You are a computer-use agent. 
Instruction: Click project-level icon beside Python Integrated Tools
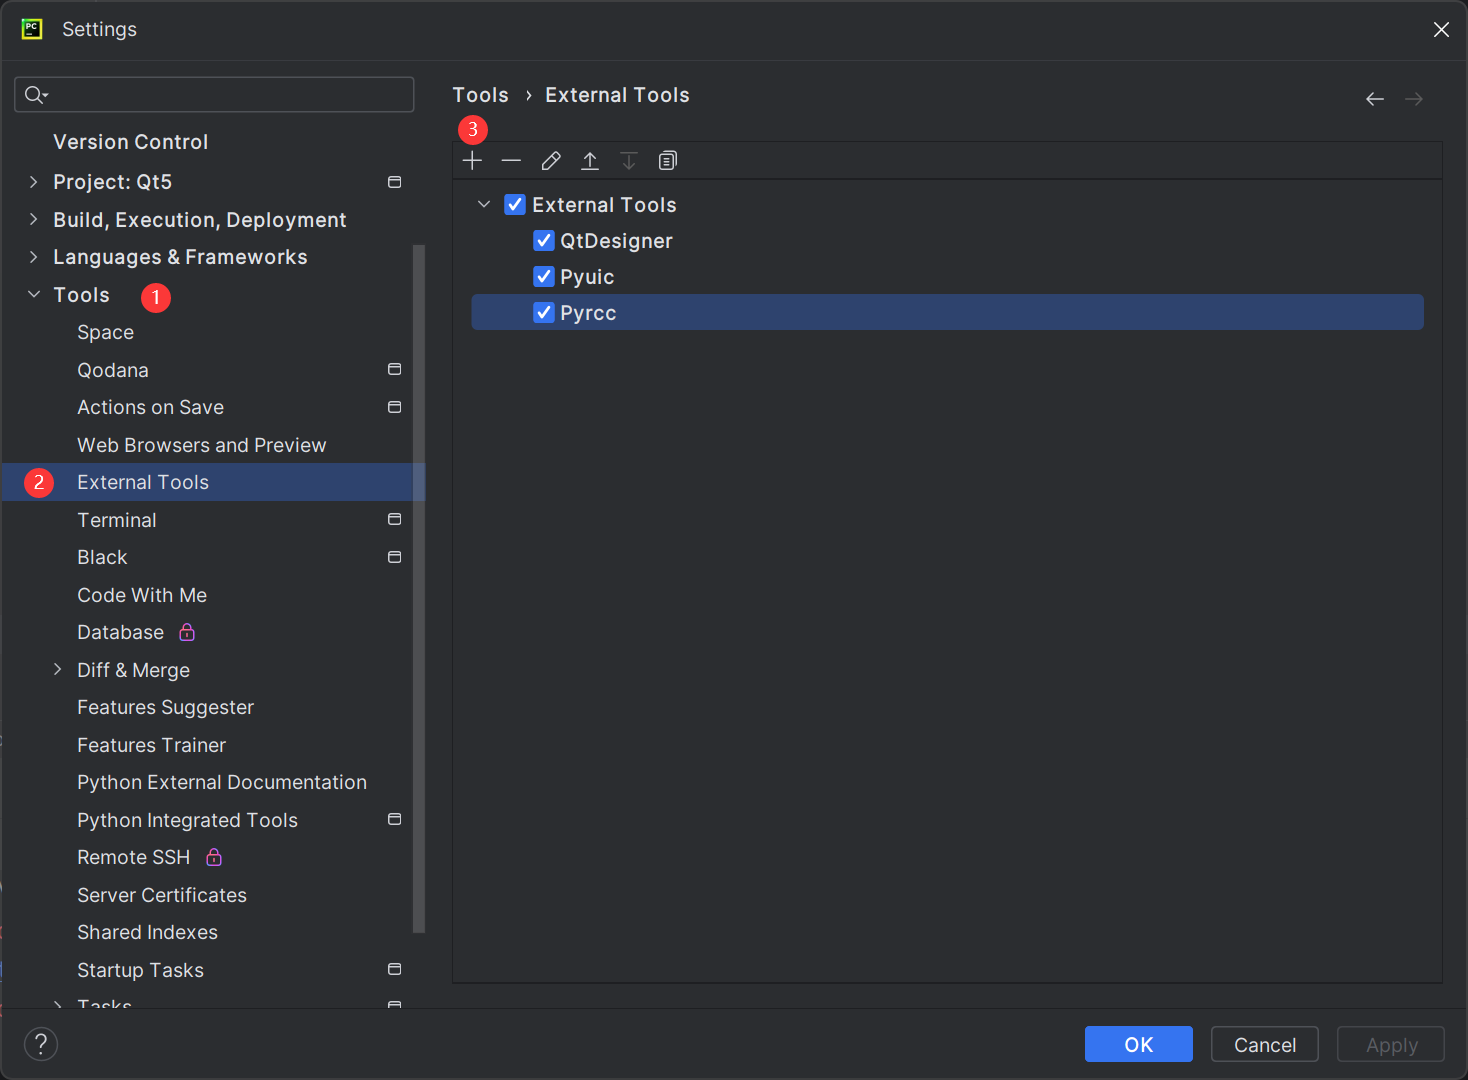395,819
